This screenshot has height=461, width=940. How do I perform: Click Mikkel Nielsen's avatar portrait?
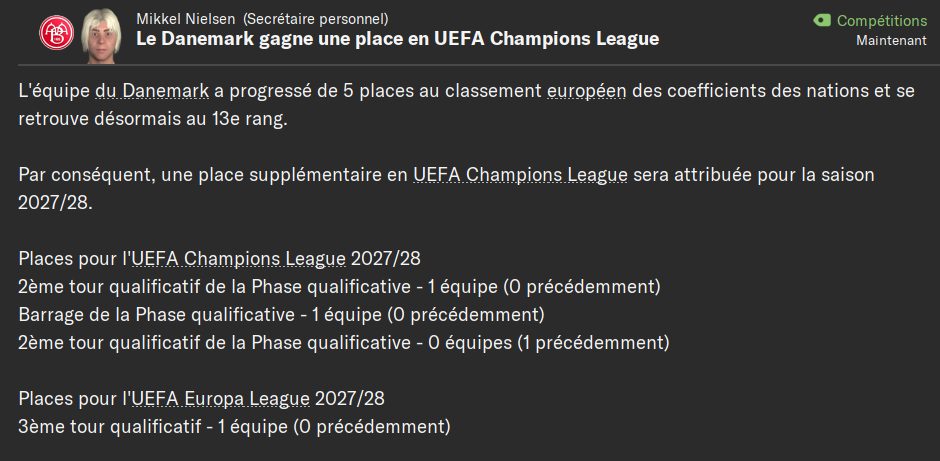click(x=103, y=31)
